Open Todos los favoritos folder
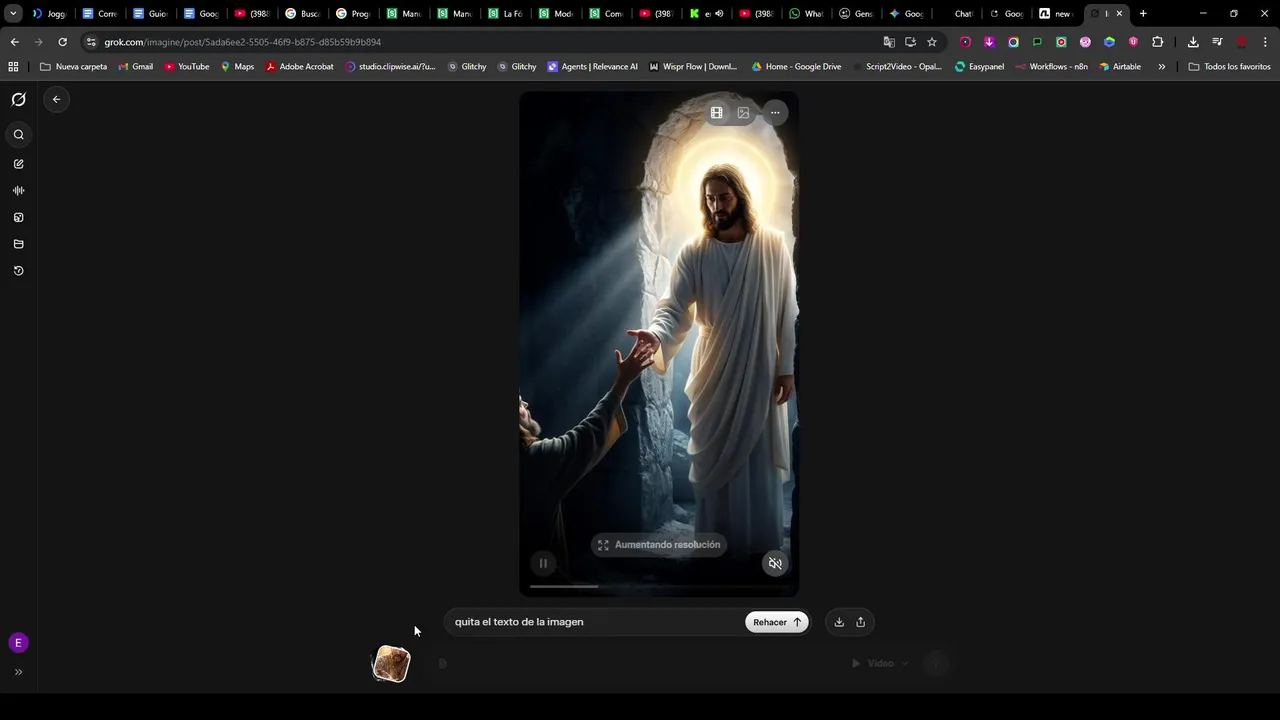1280x720 pixels. (x=1229, y=67)
